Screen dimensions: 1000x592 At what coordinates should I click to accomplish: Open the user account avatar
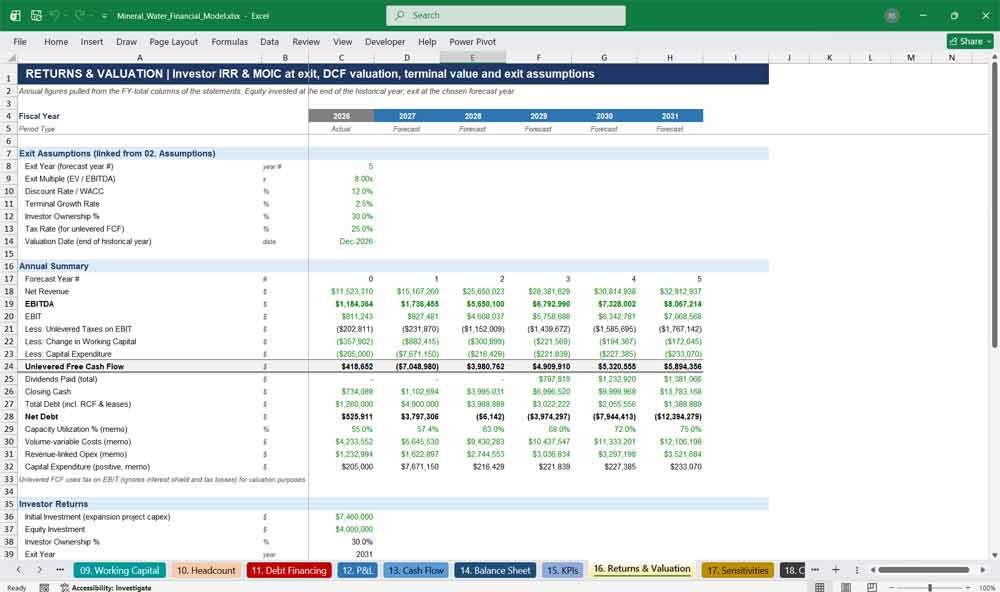point(892,16)
